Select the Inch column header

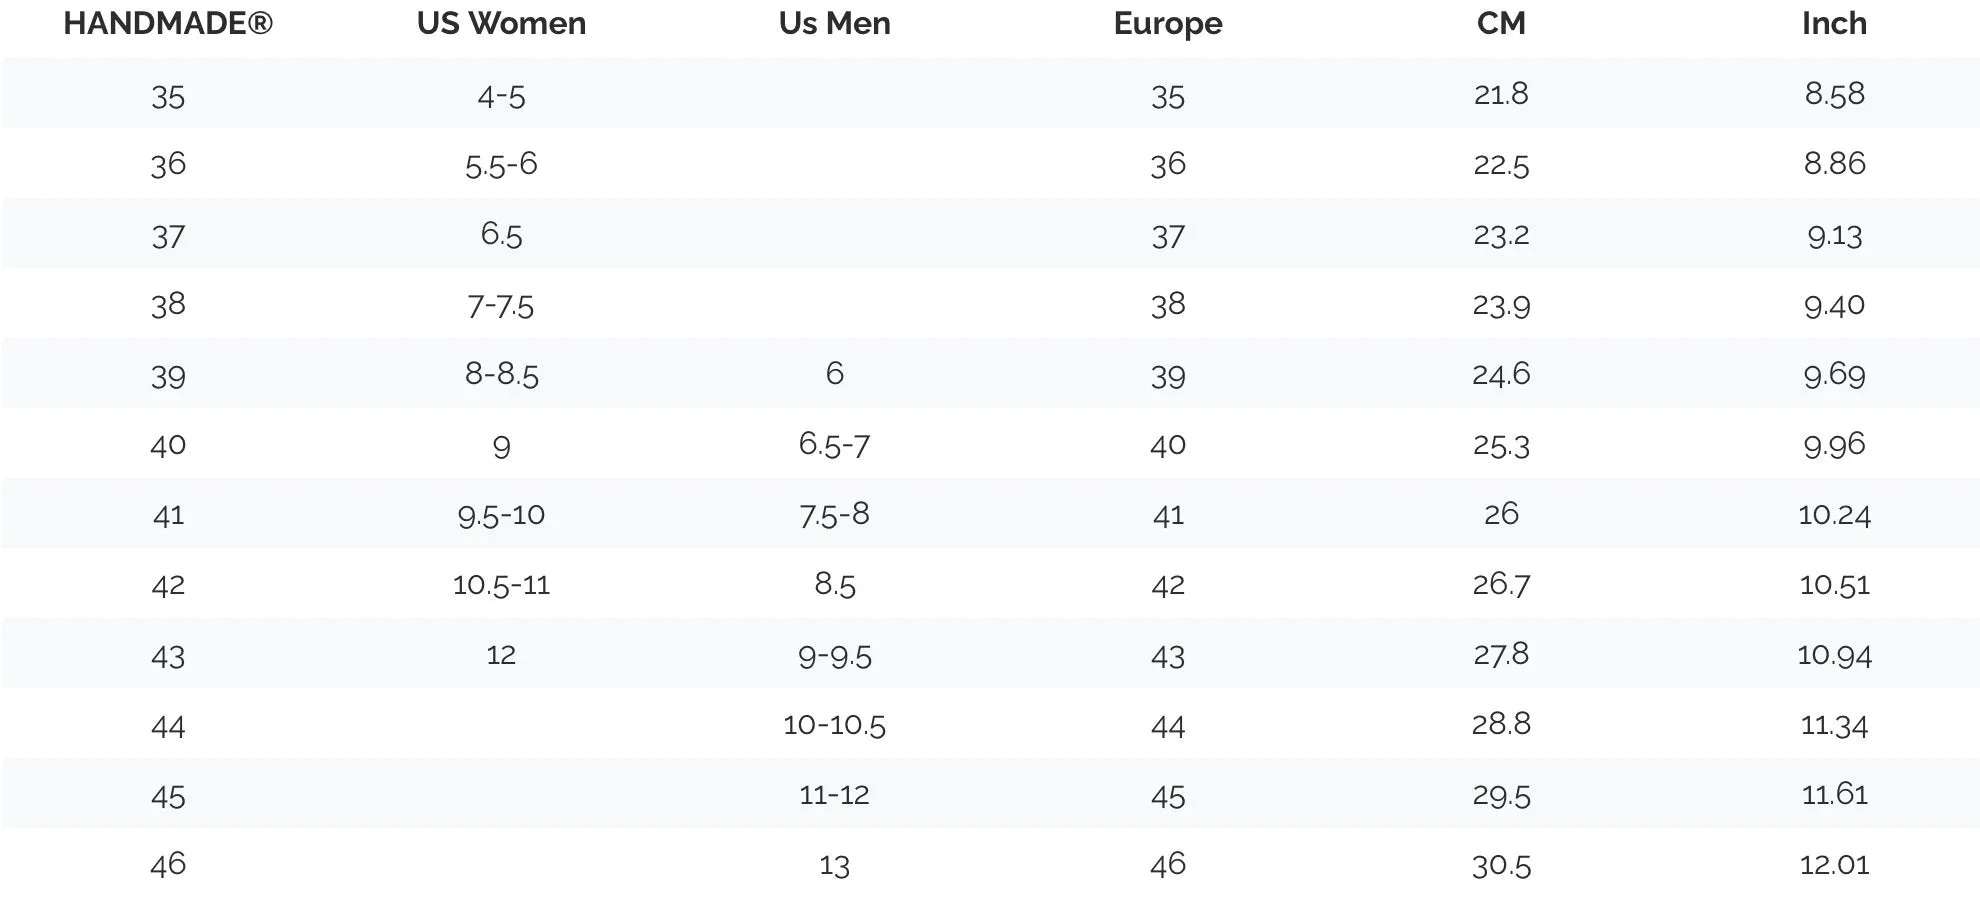(1834, 23)
